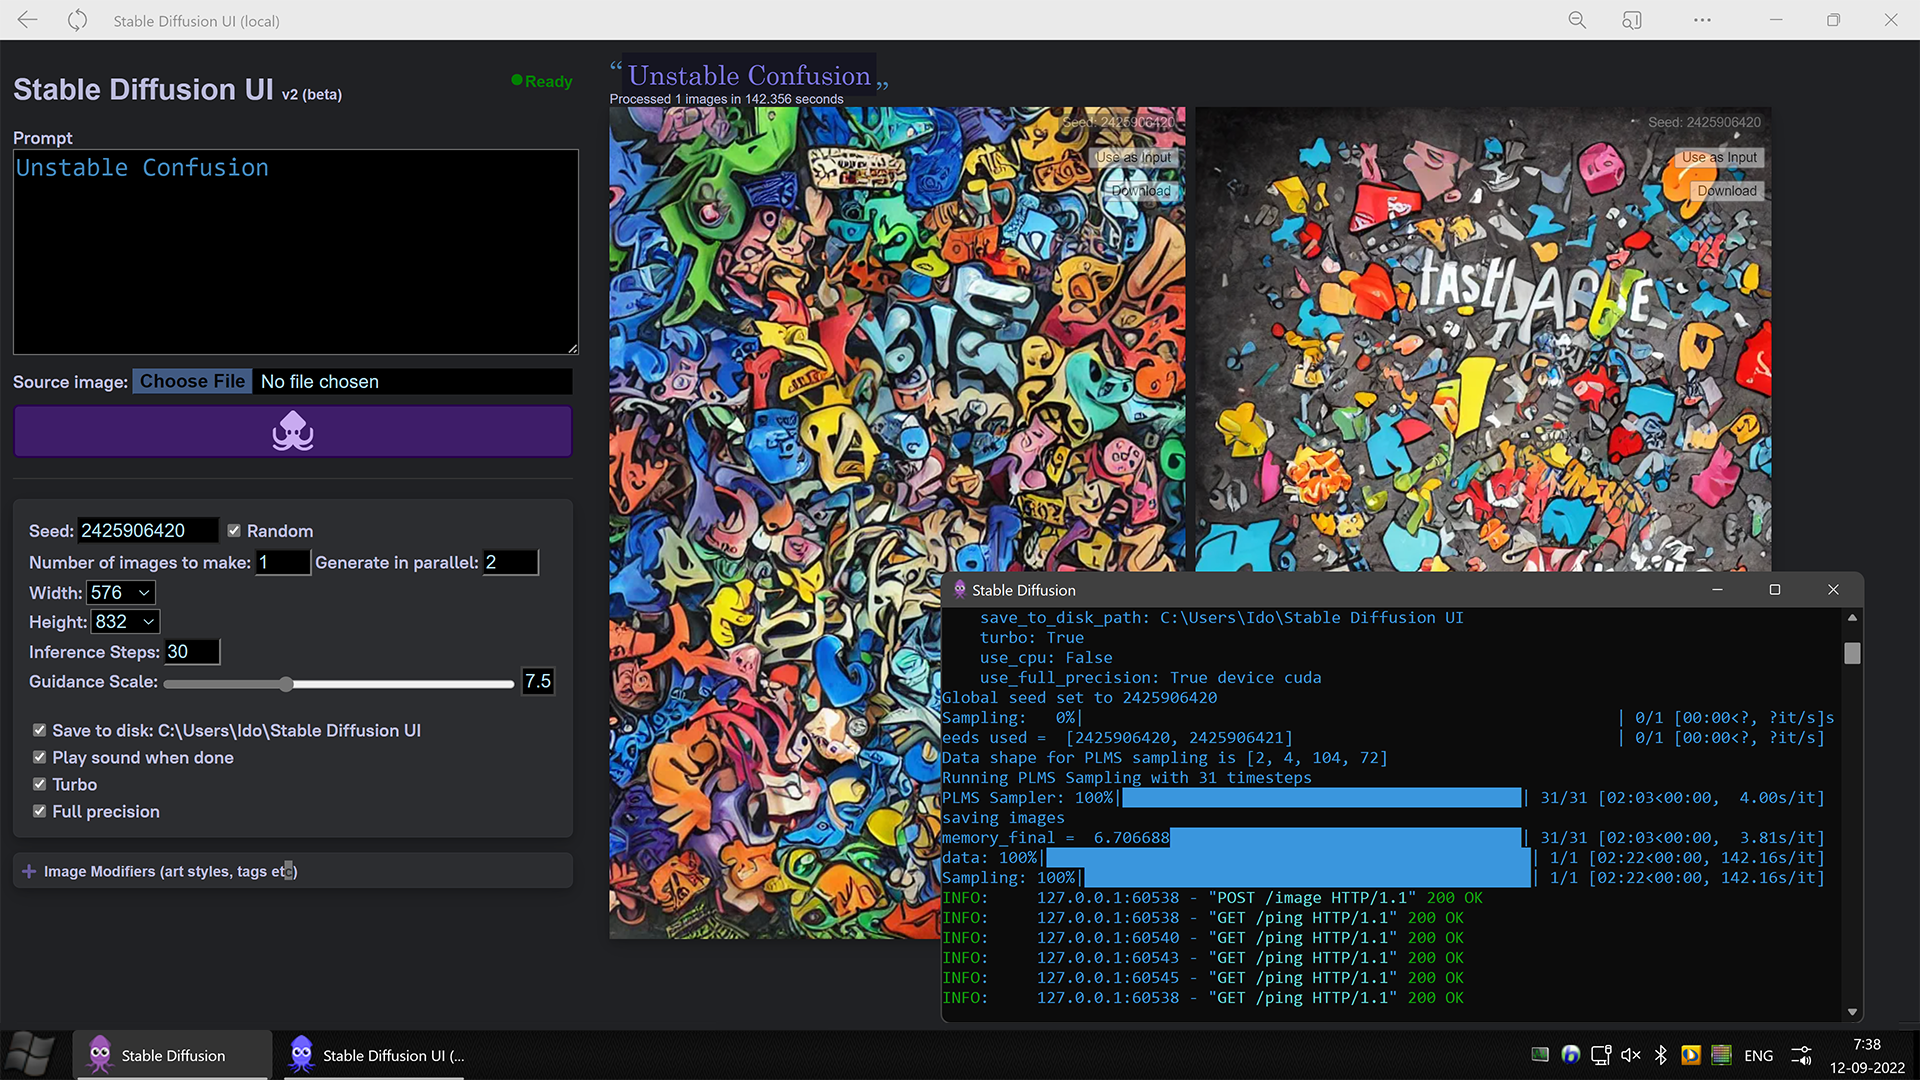The width and height of the screenshot is (1920, 1080).
Task: Open the Height dropdown
Action: pos(124,621)
